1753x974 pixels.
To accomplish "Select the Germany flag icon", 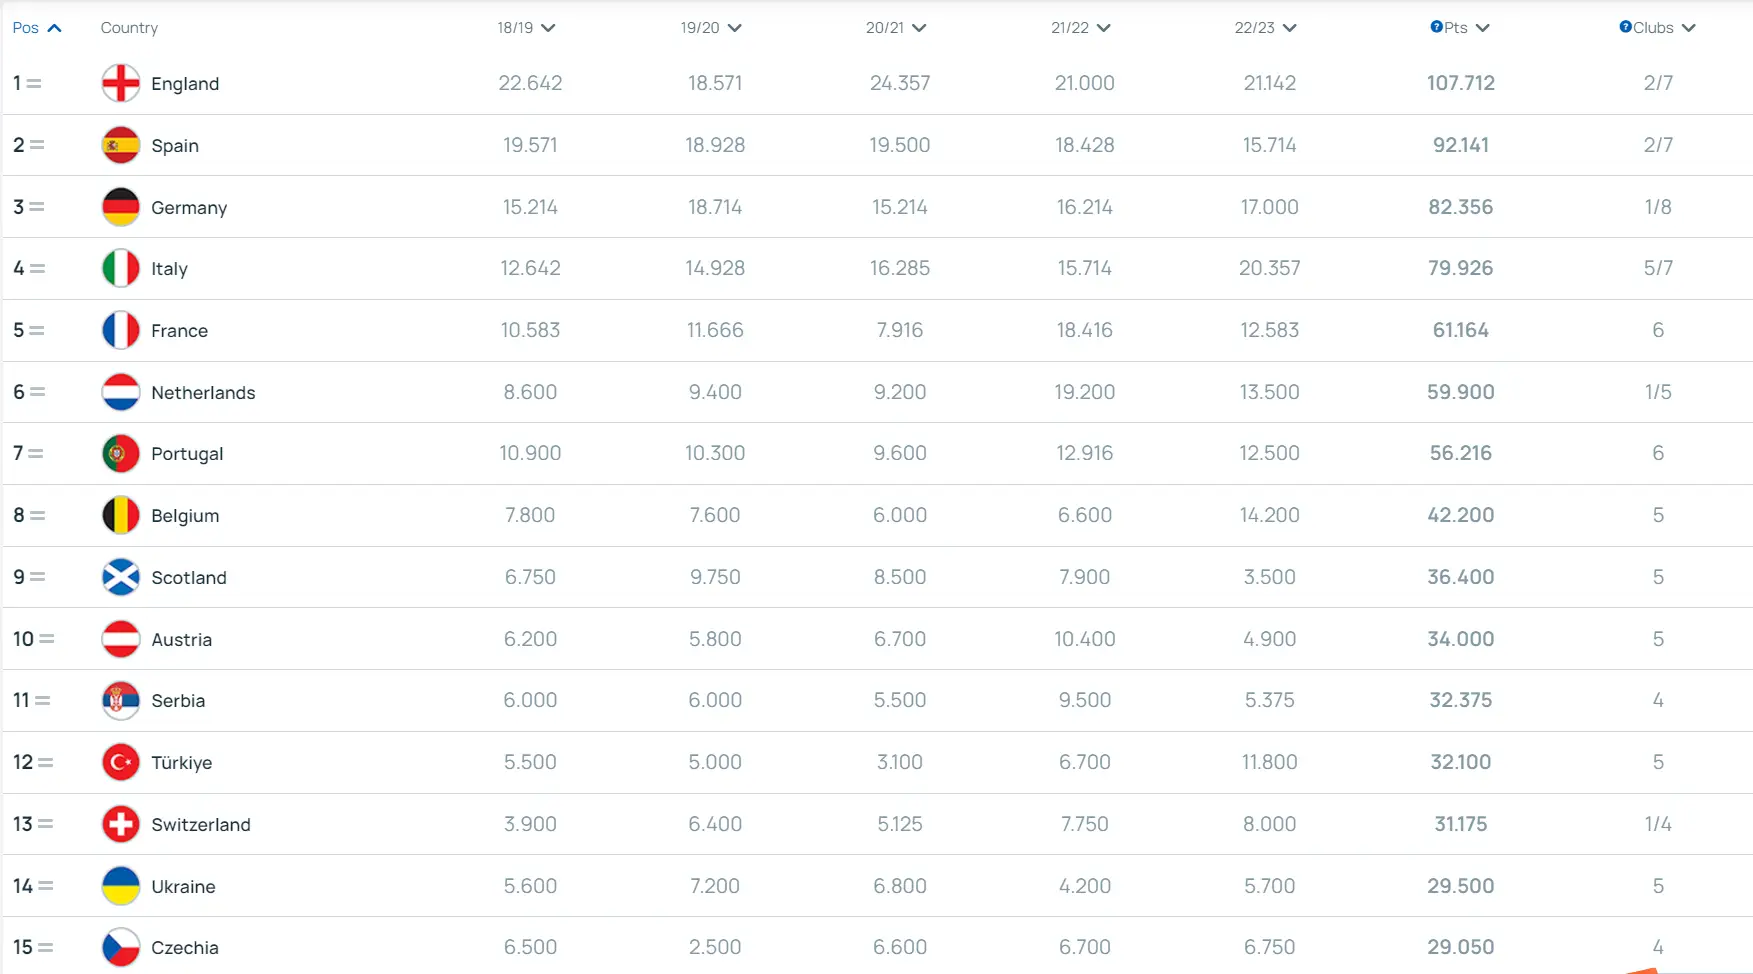I will [120, 207].
